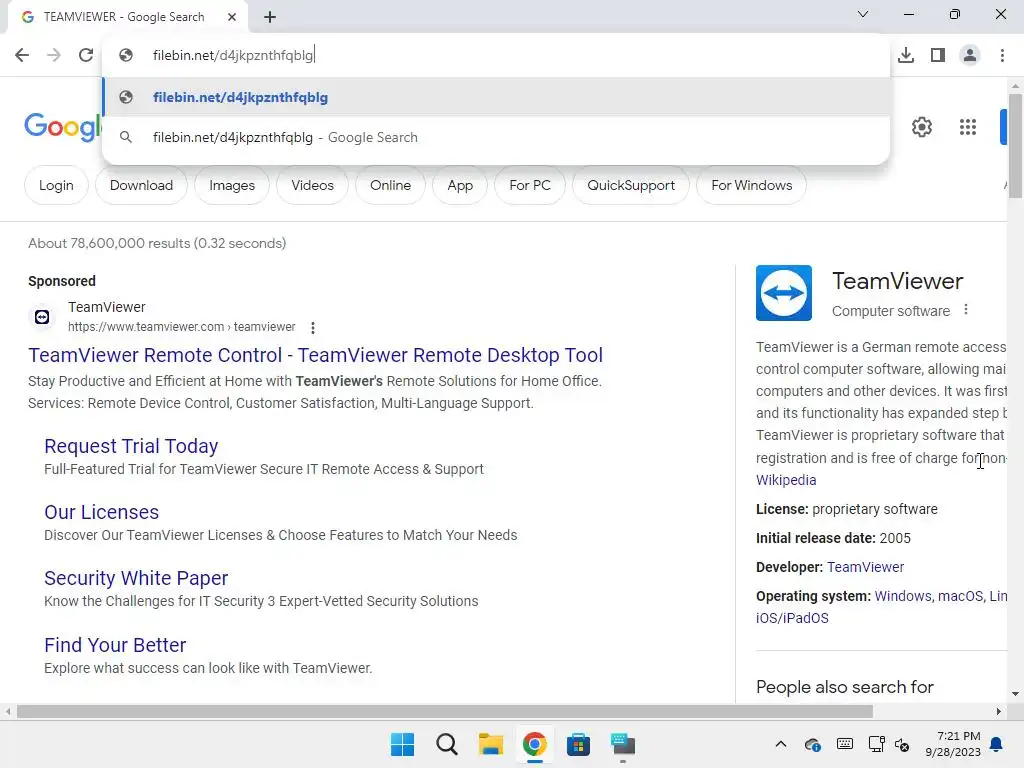
Task: Show hidden system tray icons
Action: [x=780, y=744]
